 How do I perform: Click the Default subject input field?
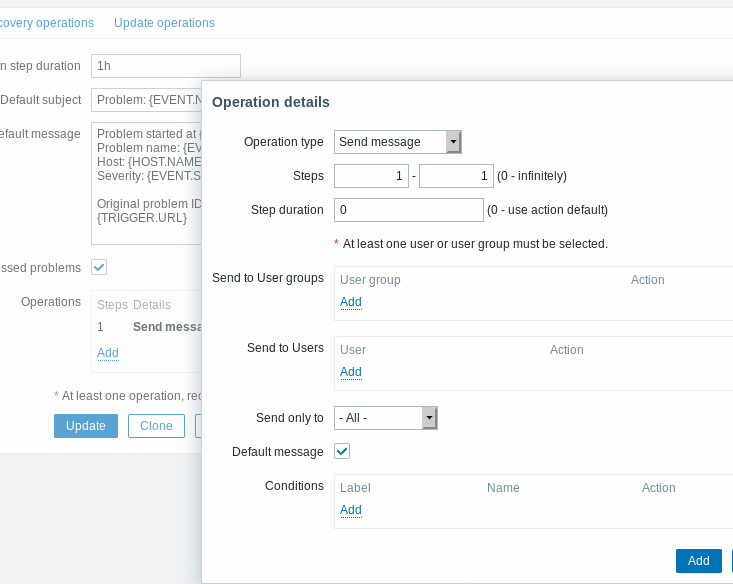(146, 100)
